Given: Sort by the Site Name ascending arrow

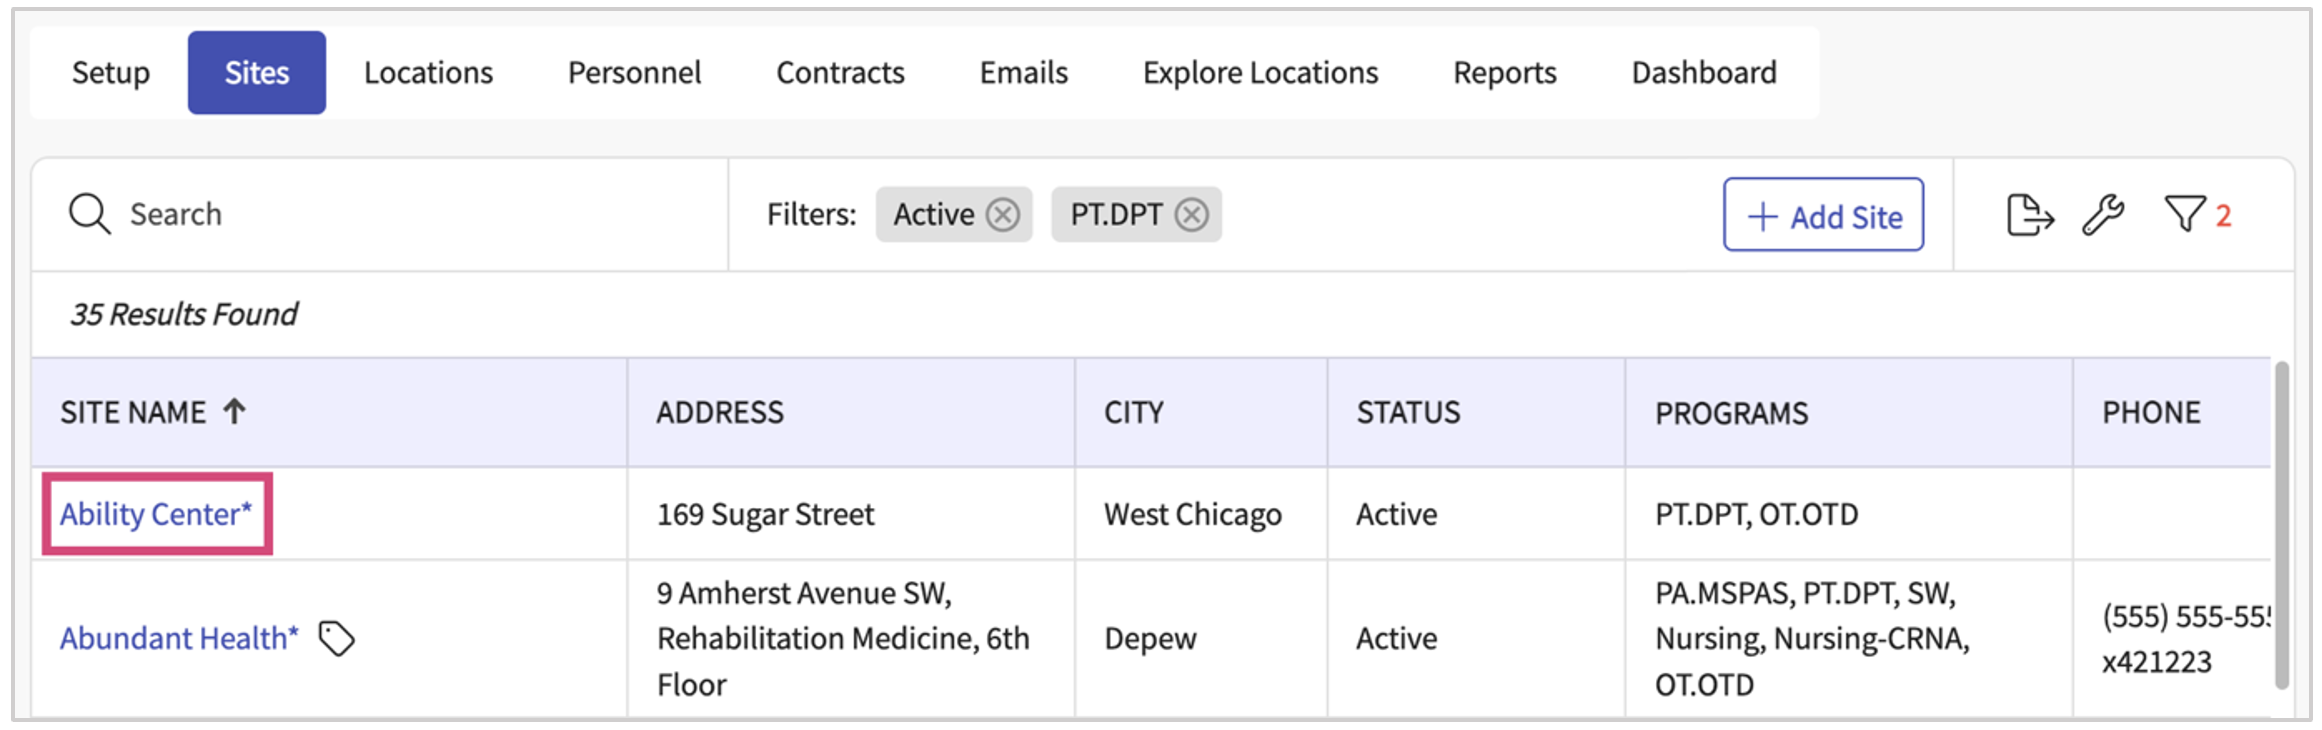Looking at the screenshot, I should tap(234, 412).
